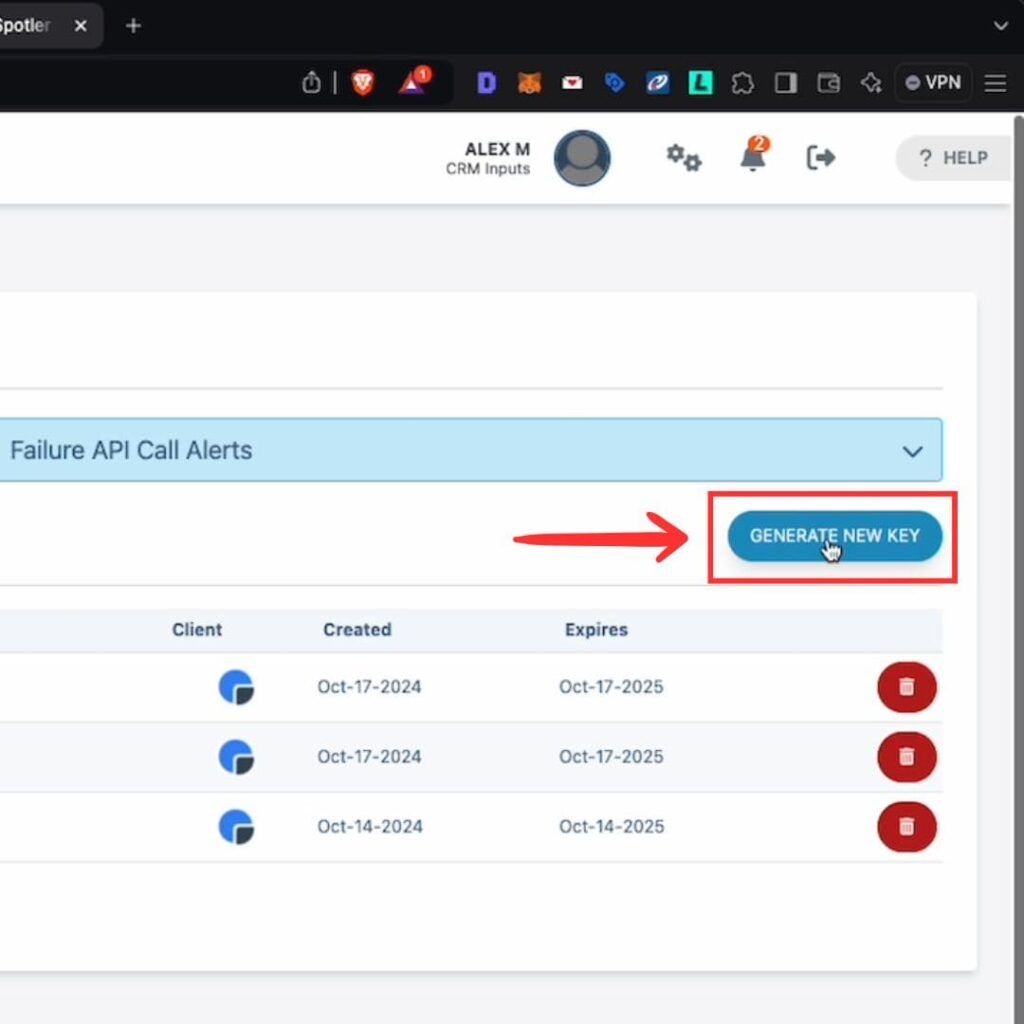This screenshot has width=1024, height=1024.
Task: Toggle the browser sidebar panel icon
Action: point(786,83)
